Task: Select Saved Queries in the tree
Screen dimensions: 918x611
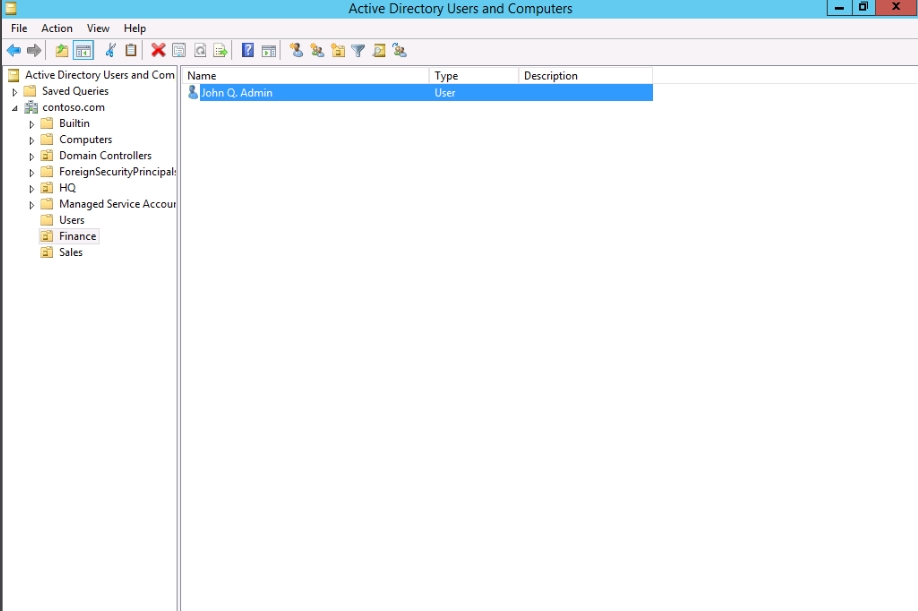Action: pyautogui.click(x=75, y=91)
